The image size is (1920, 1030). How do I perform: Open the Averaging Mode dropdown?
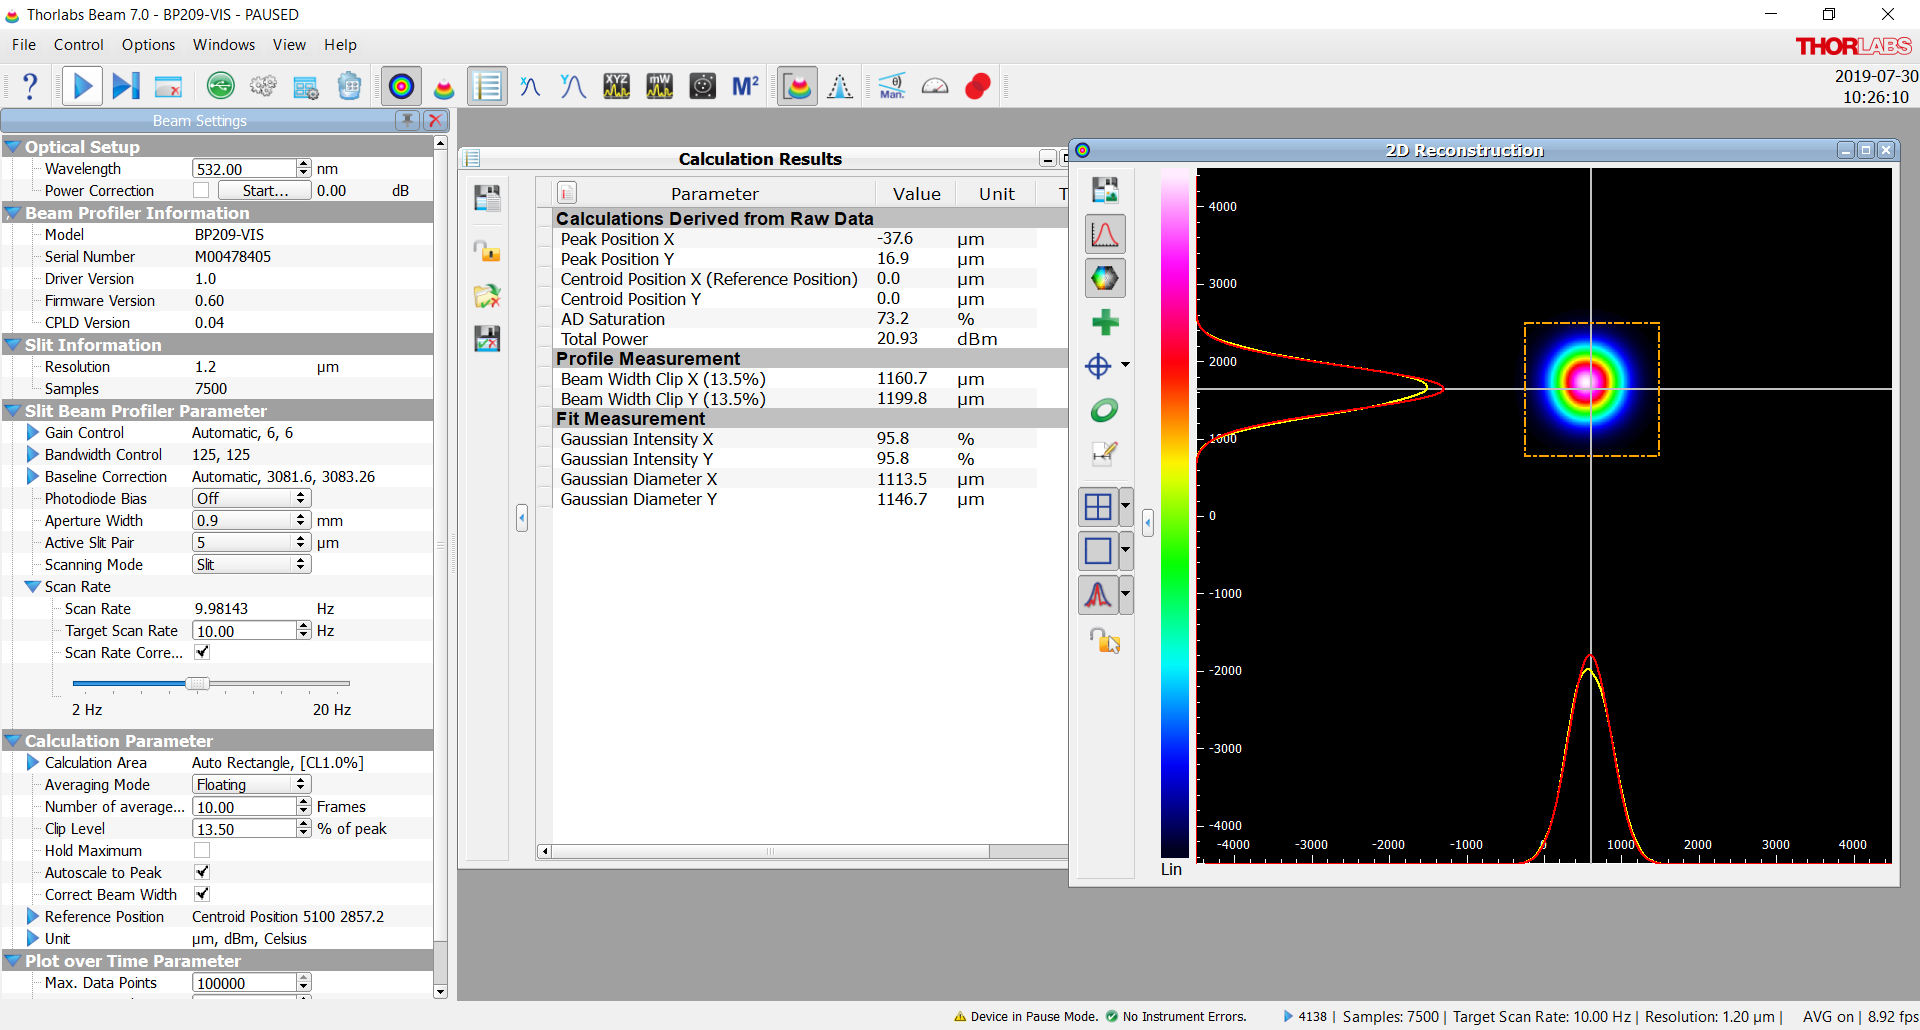(x=251, y=784)
